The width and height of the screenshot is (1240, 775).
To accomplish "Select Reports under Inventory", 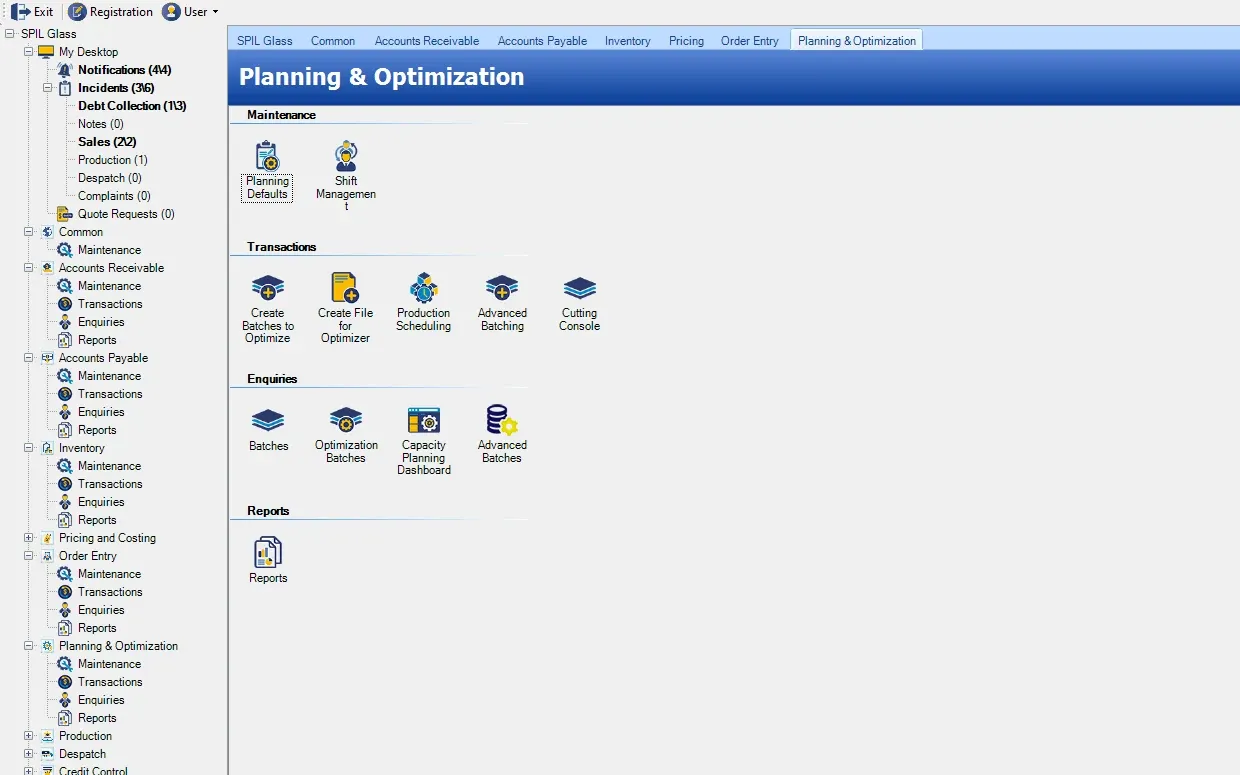I will pos(97,520).
